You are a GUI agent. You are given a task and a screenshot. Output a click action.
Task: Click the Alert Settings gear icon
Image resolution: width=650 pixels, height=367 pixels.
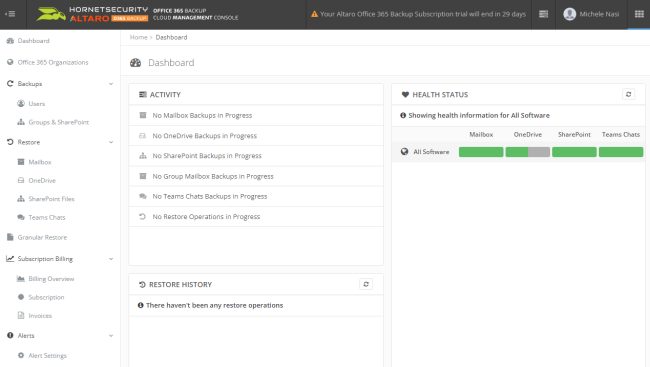pos(21,355)
